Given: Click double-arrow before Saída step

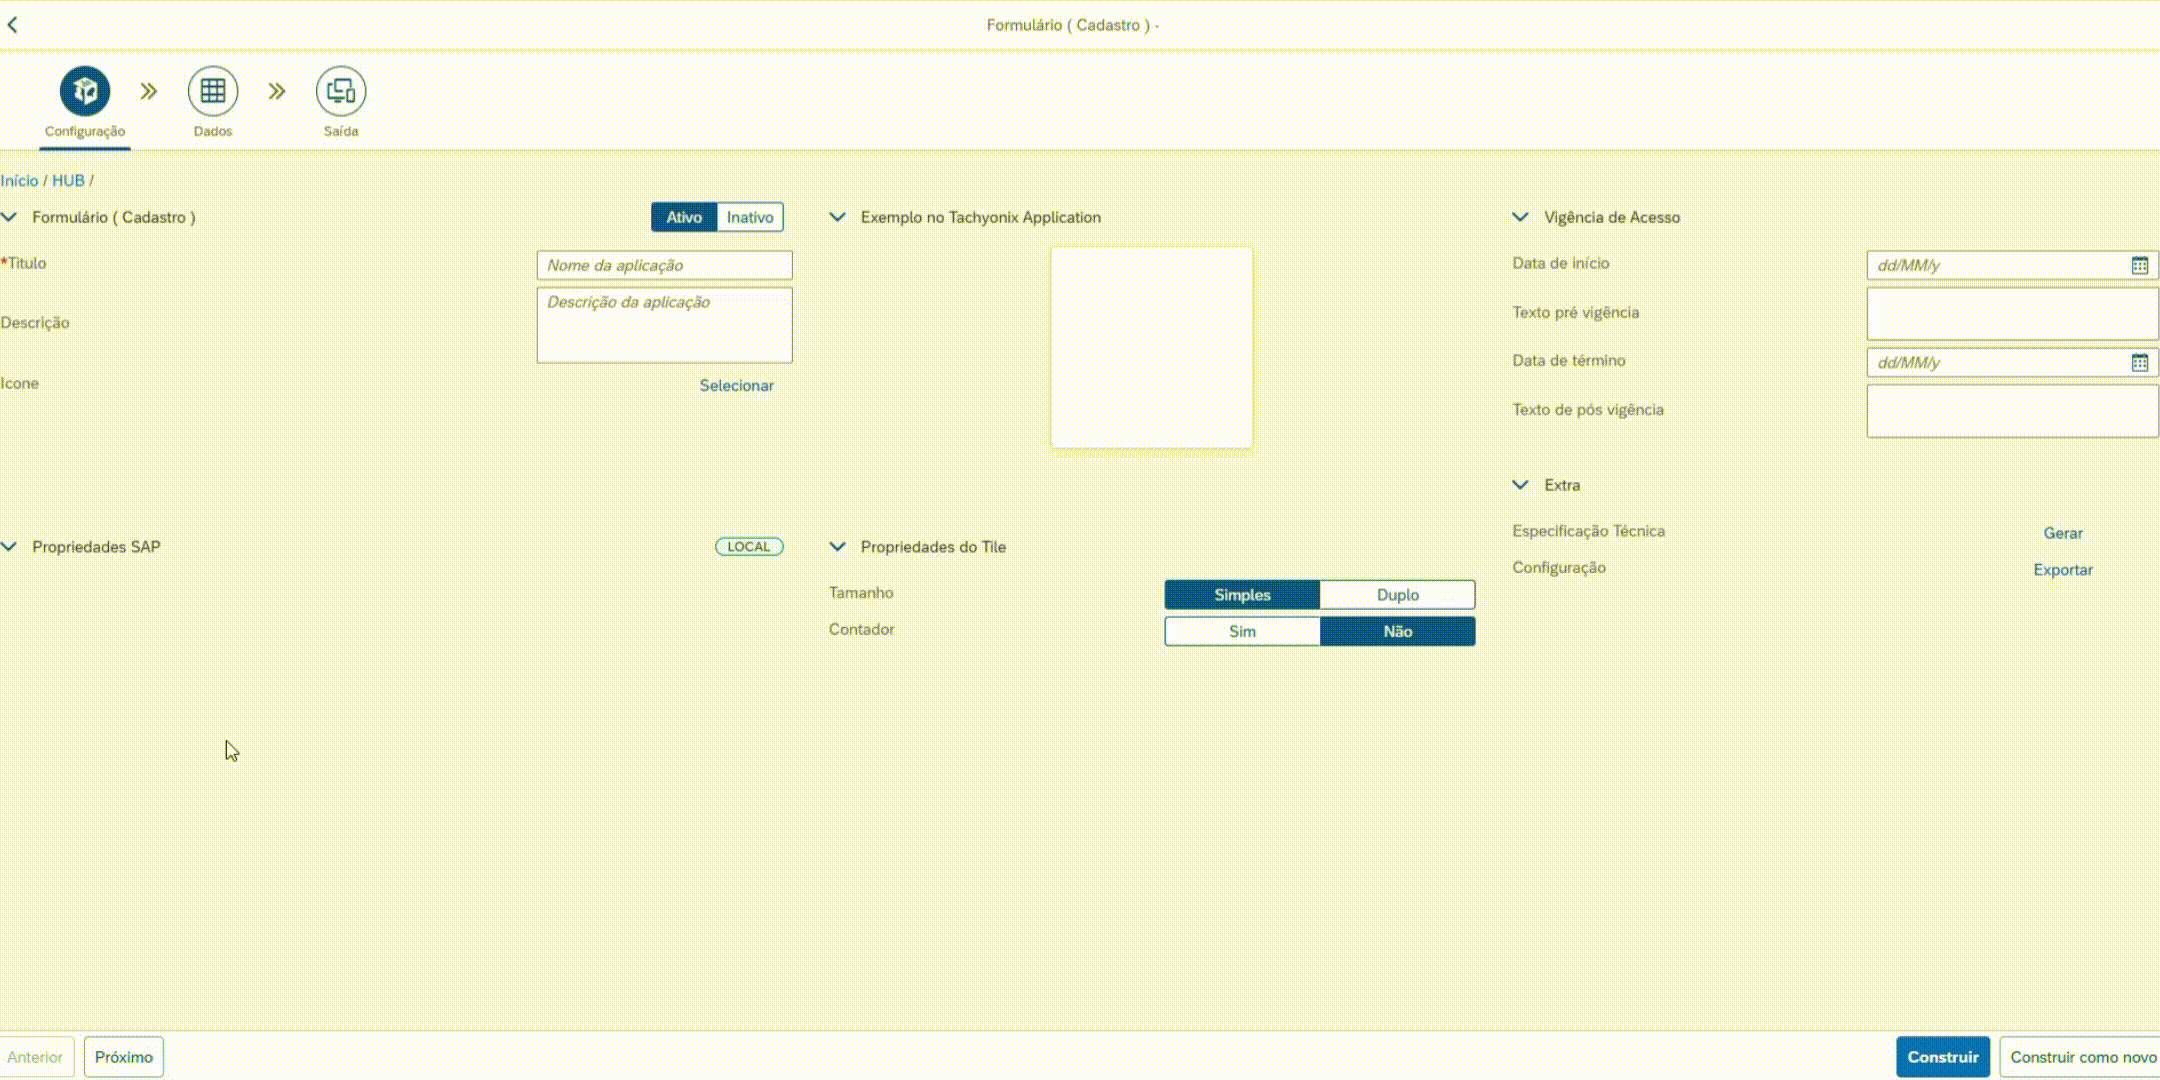Looking at the screenshot, I should tap(277, 91).
